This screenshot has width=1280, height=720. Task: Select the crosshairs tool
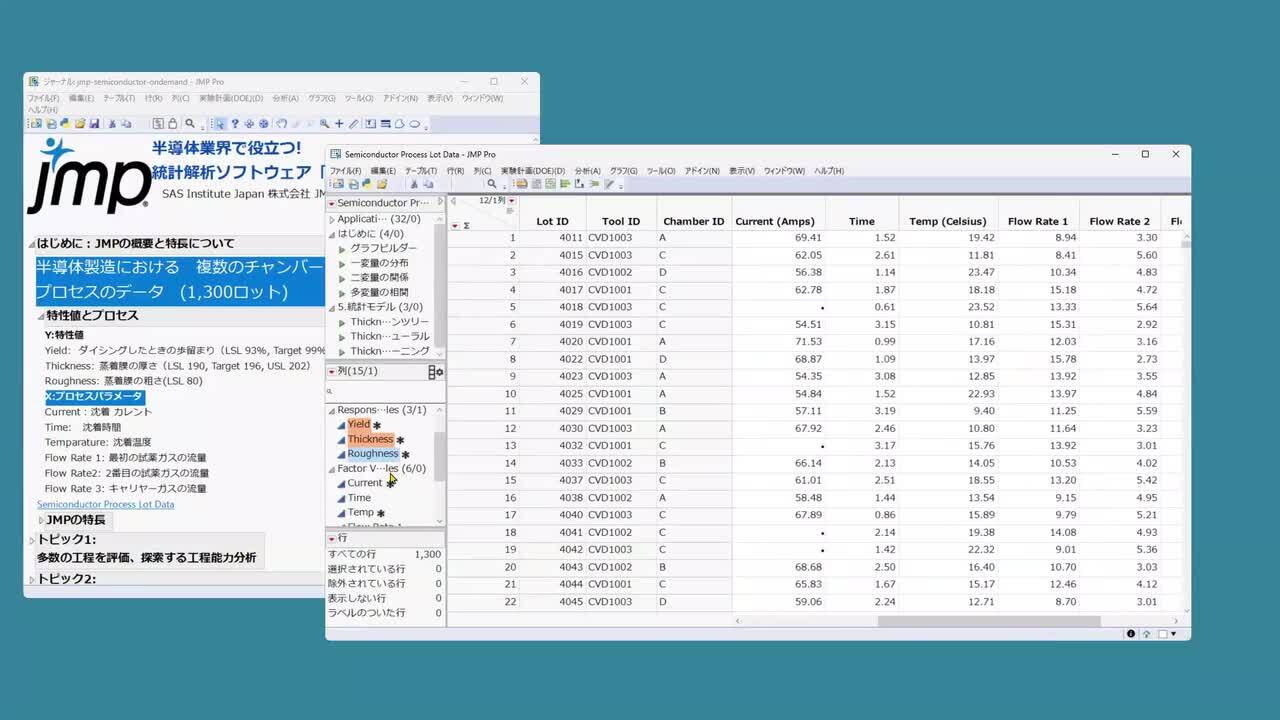(x=339, y=124)
